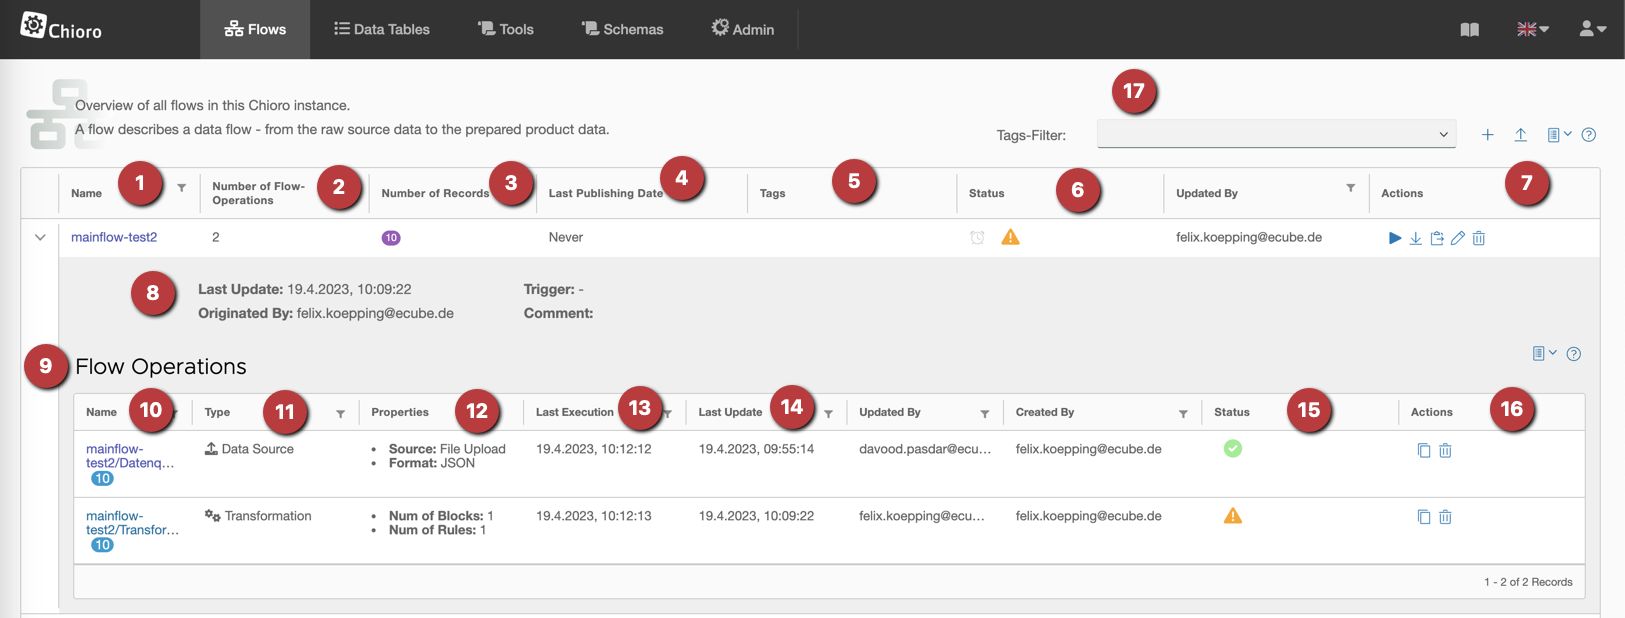Open the mainflow-test2/Transfor… operation link
Image resolution: width=1625 pixels, height=618 pixels.
click(x=131, y=523)
